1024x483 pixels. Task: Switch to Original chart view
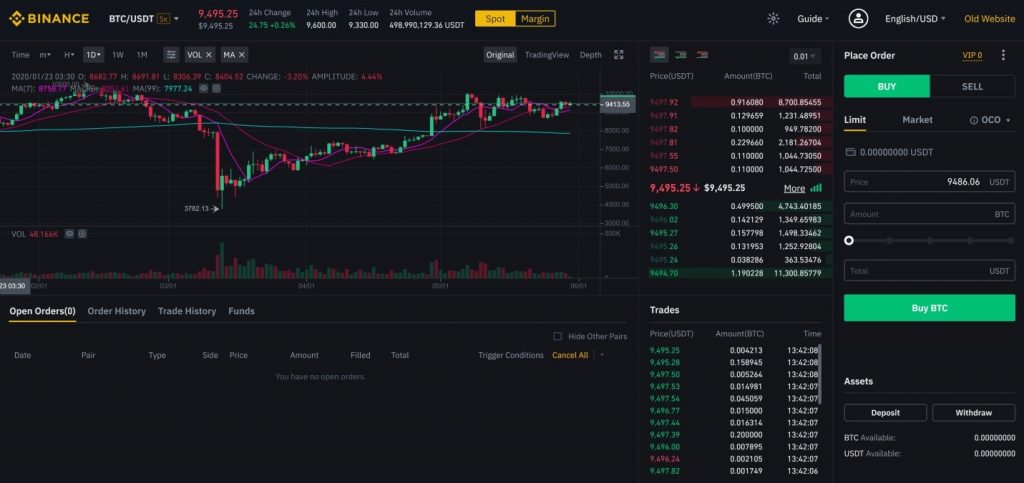pyautogui.click(x=500, y=55)
